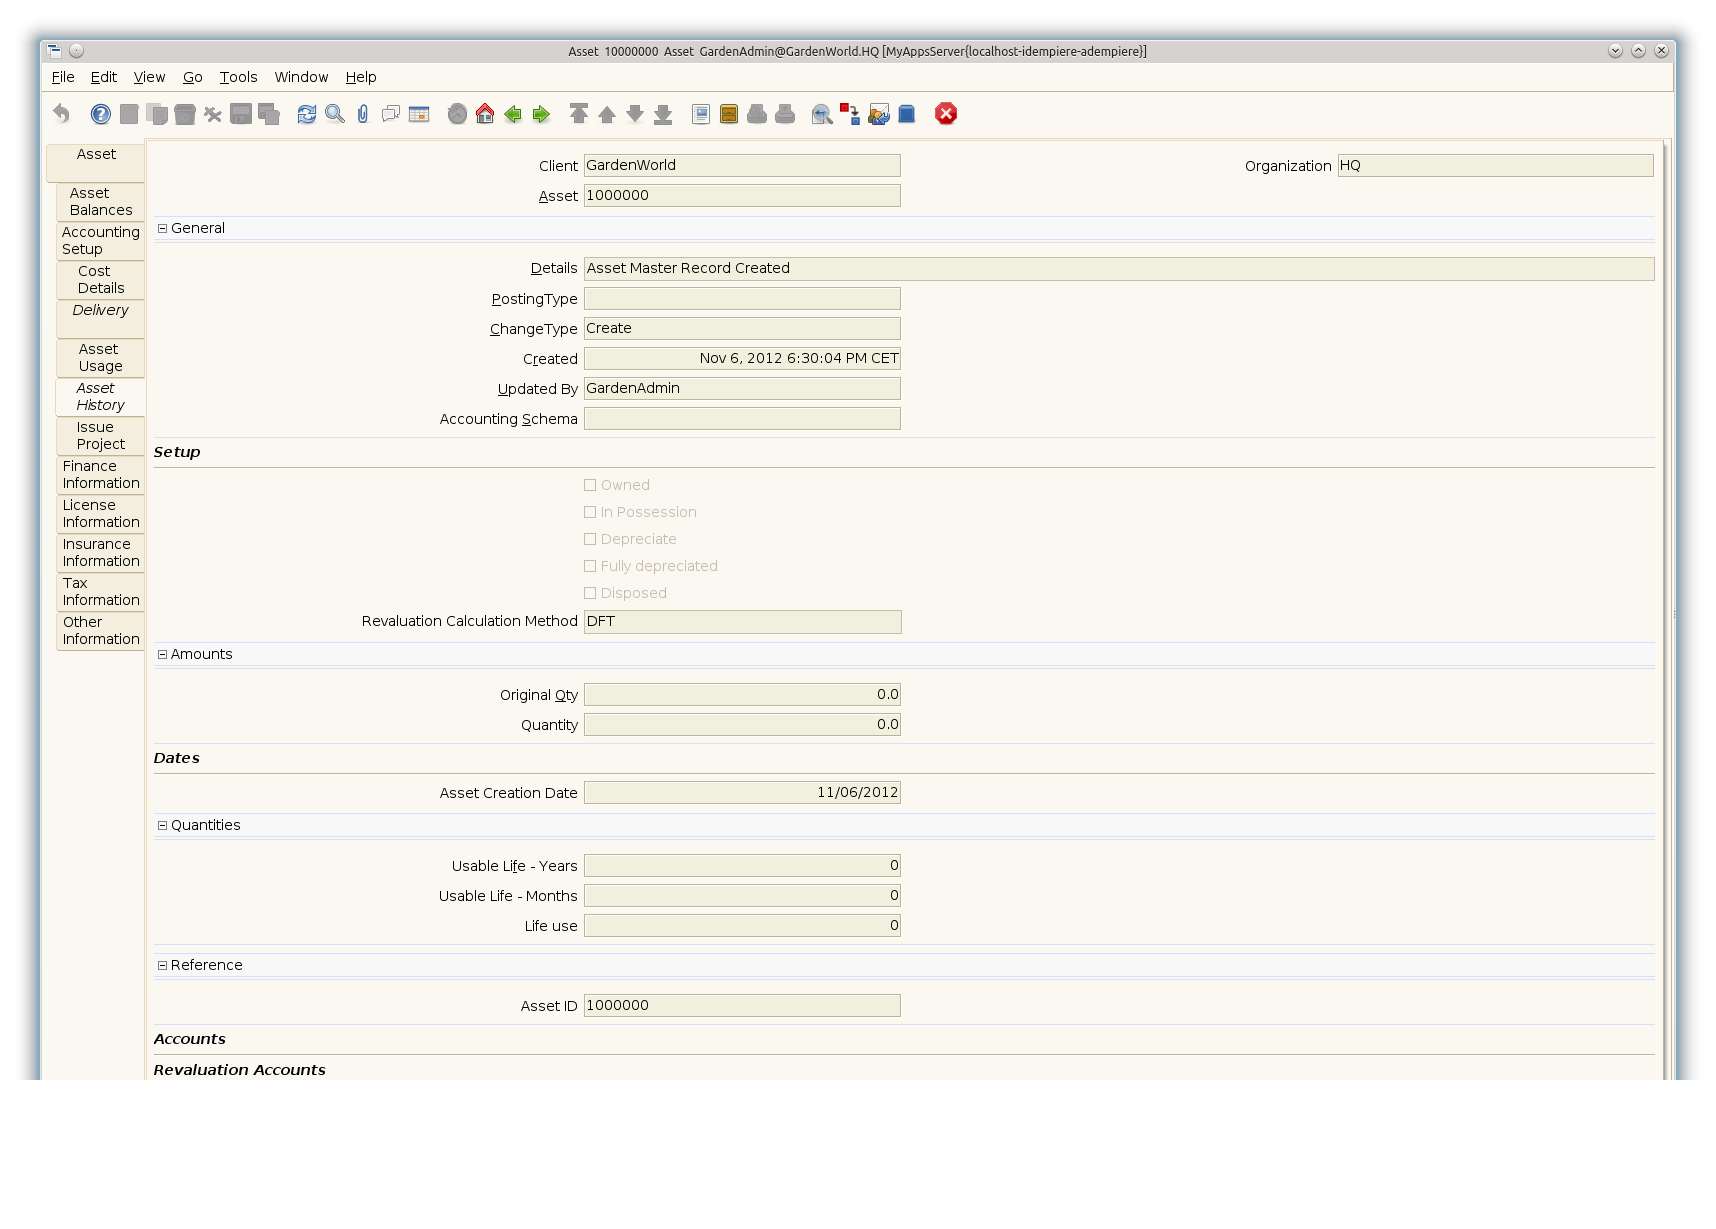Switch to the Asset Balances tab

(x=101, y=201)
